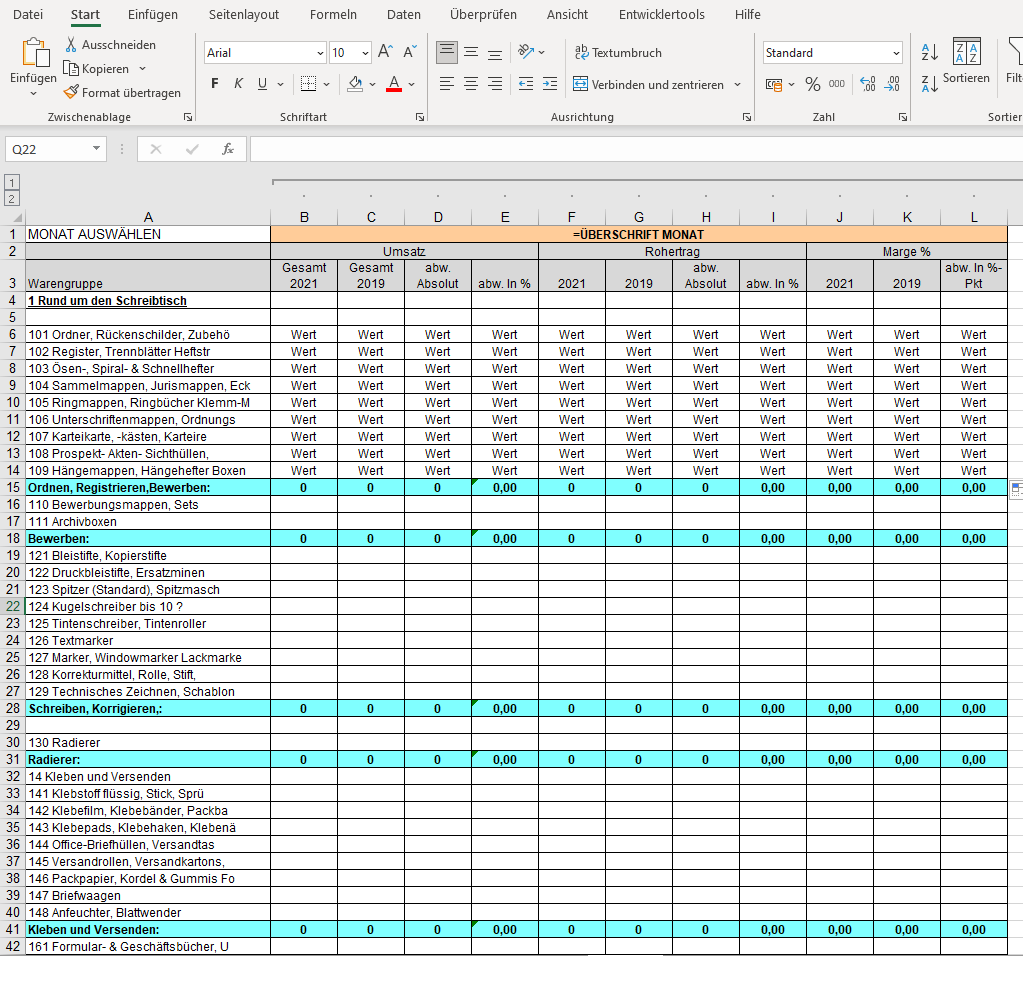Viewport: 1023px width, 991px height.
Task: Increase font size with larger A icon
Action: pos(386,52)
